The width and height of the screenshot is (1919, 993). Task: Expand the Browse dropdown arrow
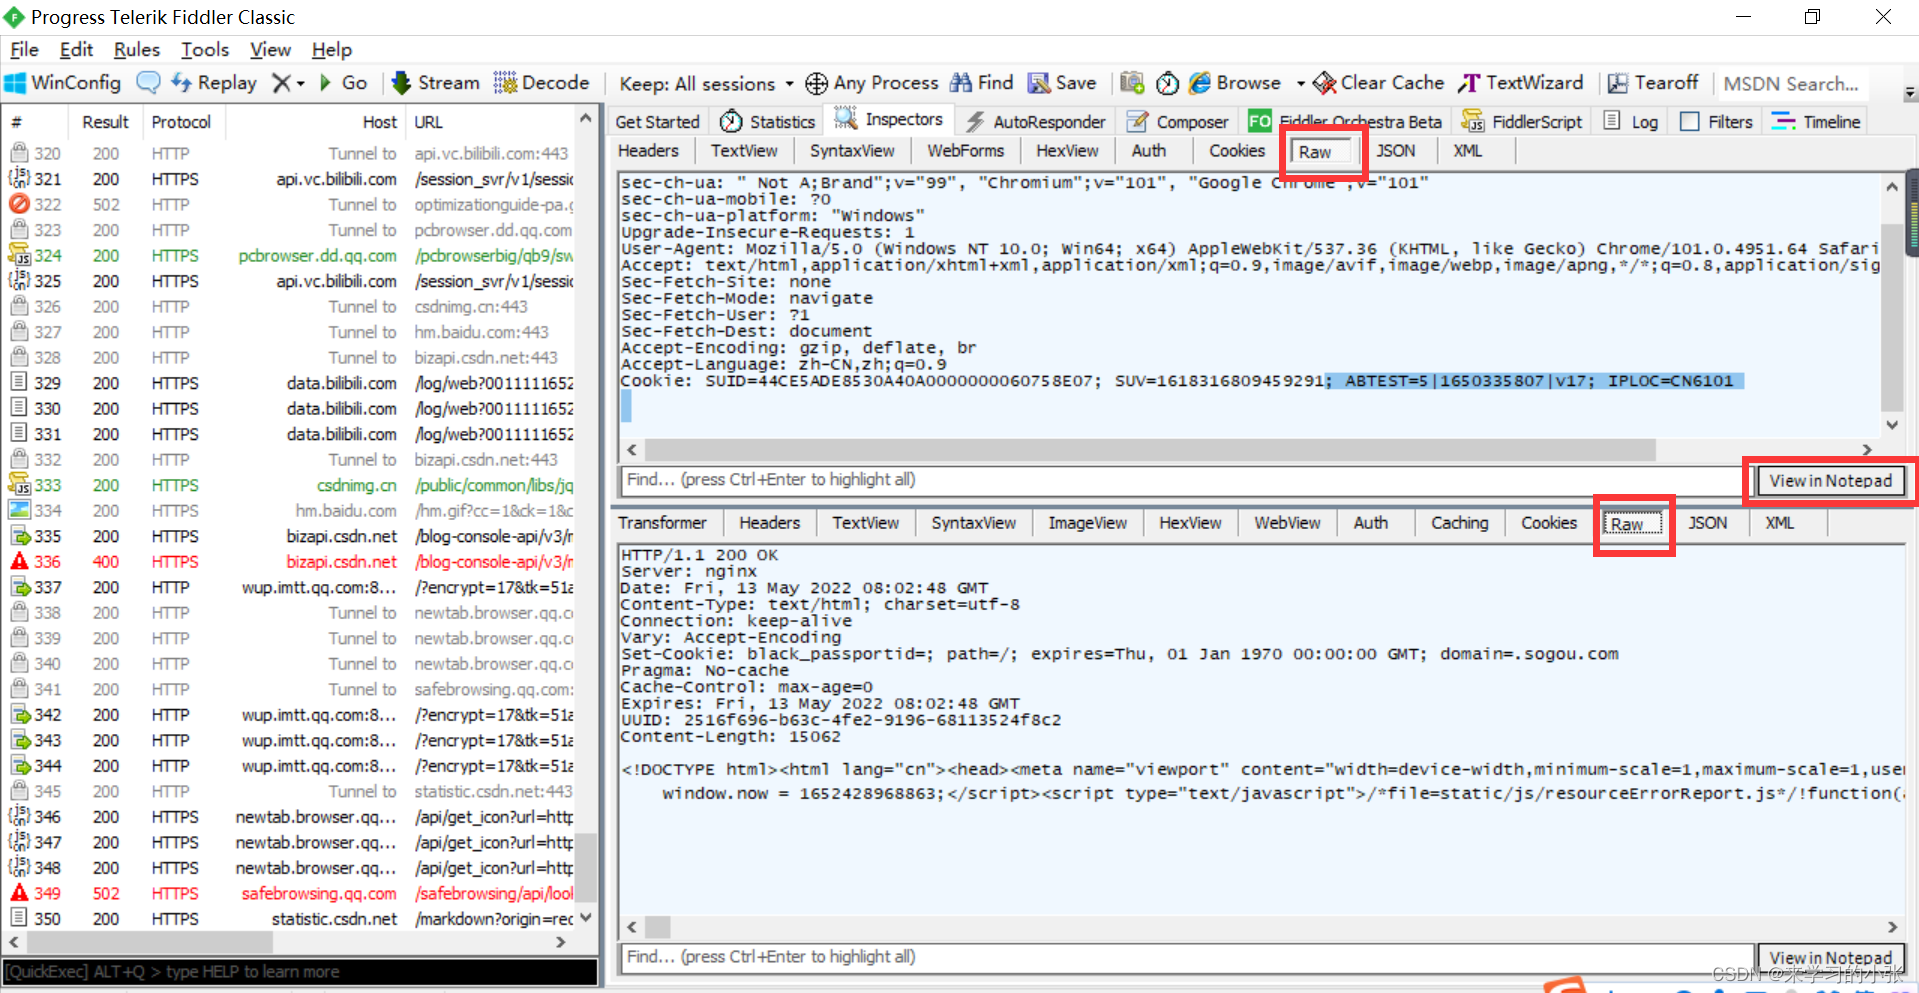(1300, 84)
